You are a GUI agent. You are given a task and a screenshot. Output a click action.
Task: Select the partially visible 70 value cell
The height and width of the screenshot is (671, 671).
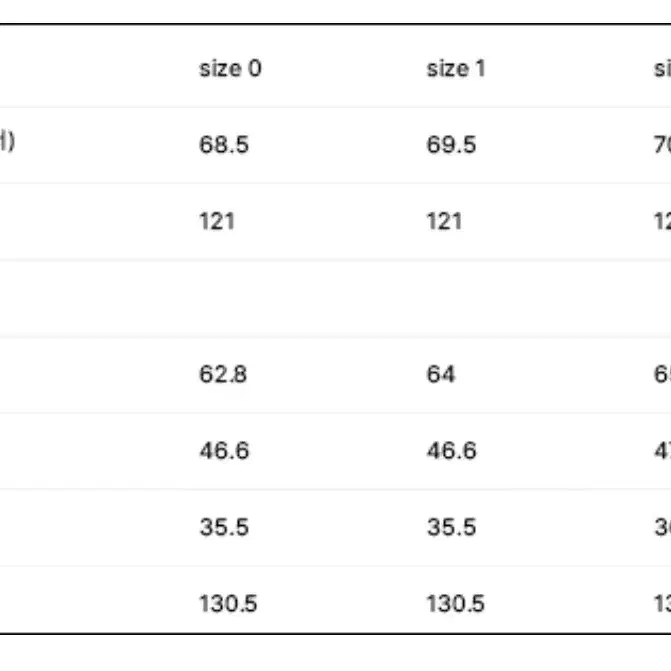(x=662, y=145)
